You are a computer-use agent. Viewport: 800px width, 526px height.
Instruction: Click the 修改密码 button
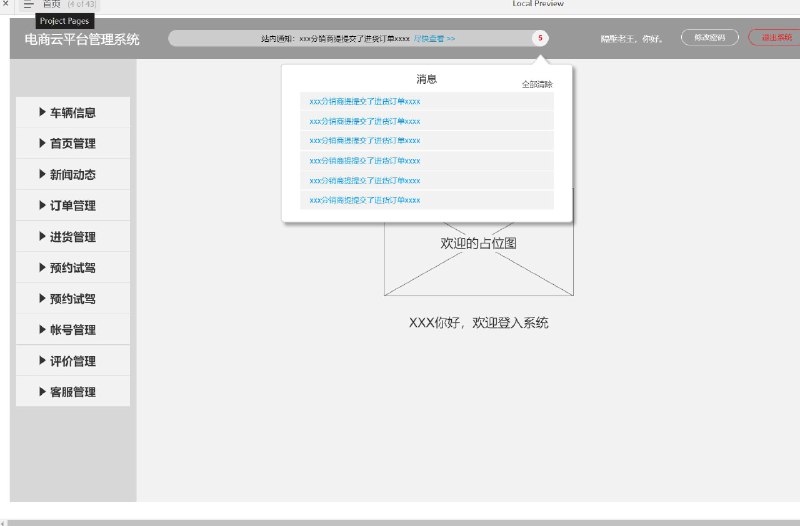tap(709, 38)
